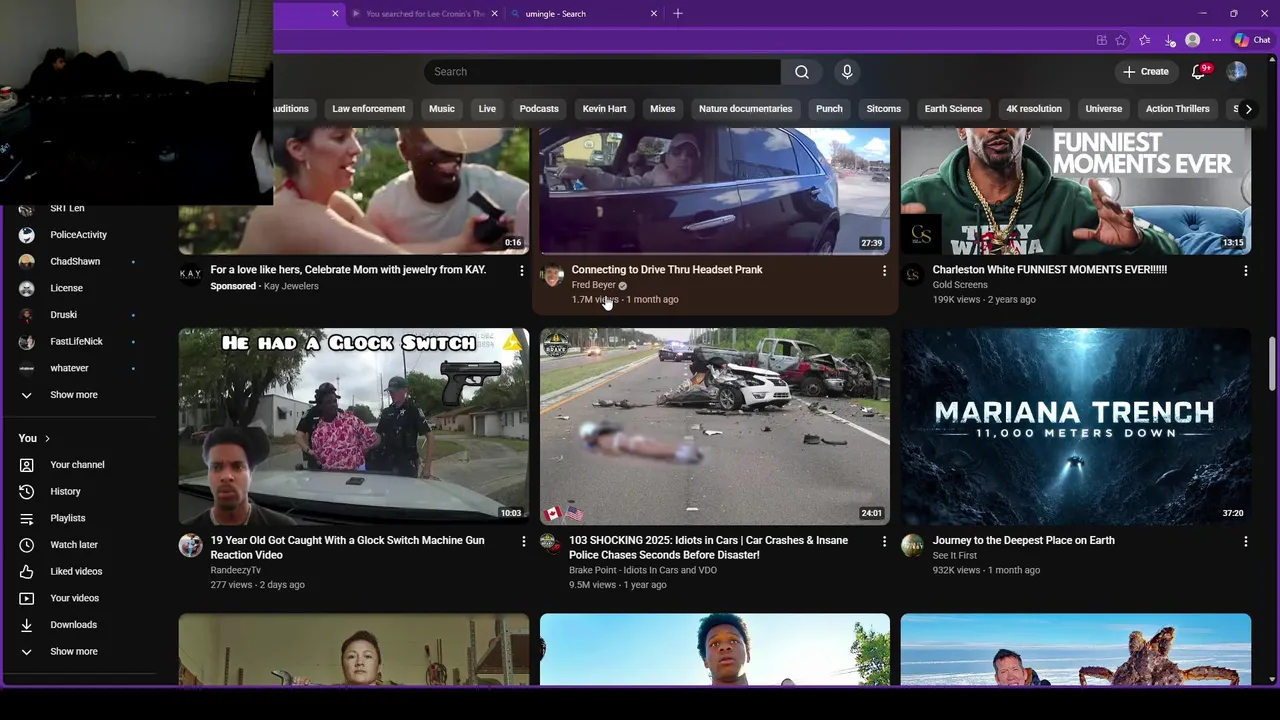The image size is (1280, 720).
Task: Select the Podcasts category chip
Action: pos(539,109)
